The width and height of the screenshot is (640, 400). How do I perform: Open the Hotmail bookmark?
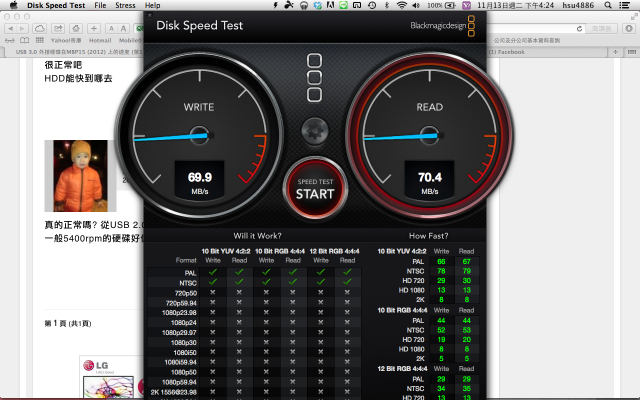point(100,40)
